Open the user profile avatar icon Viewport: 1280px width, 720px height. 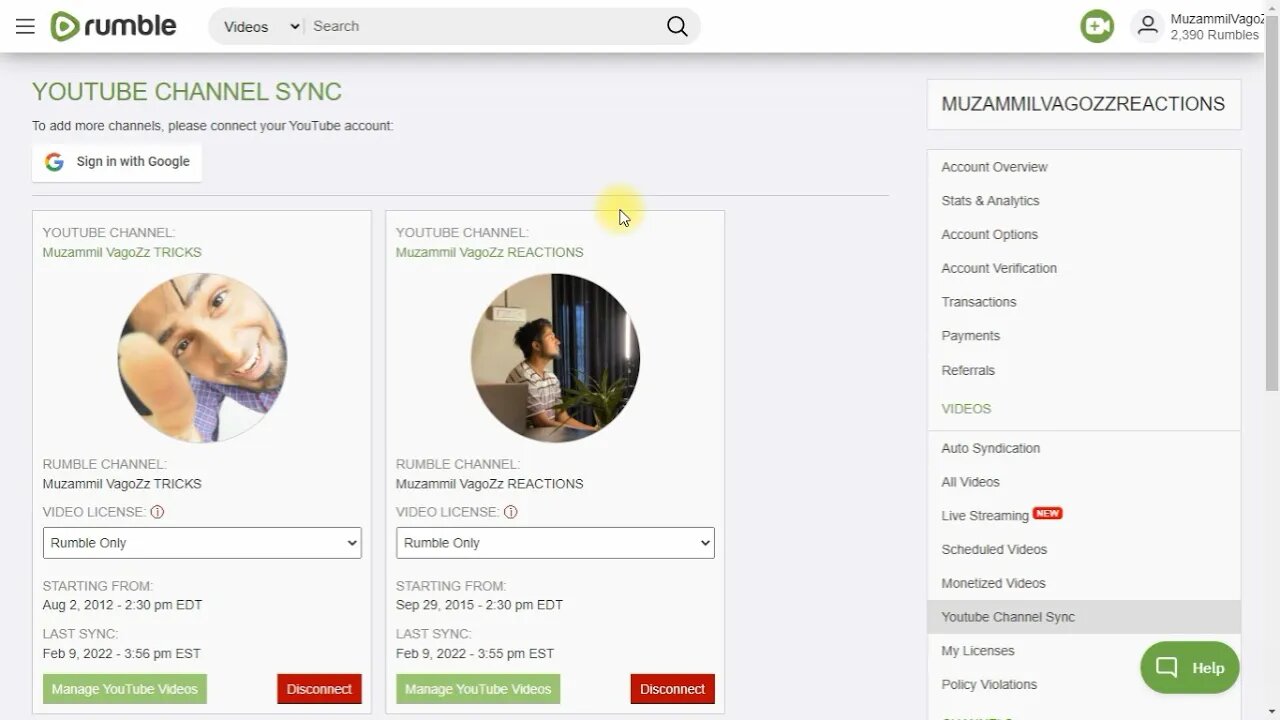1147,26
